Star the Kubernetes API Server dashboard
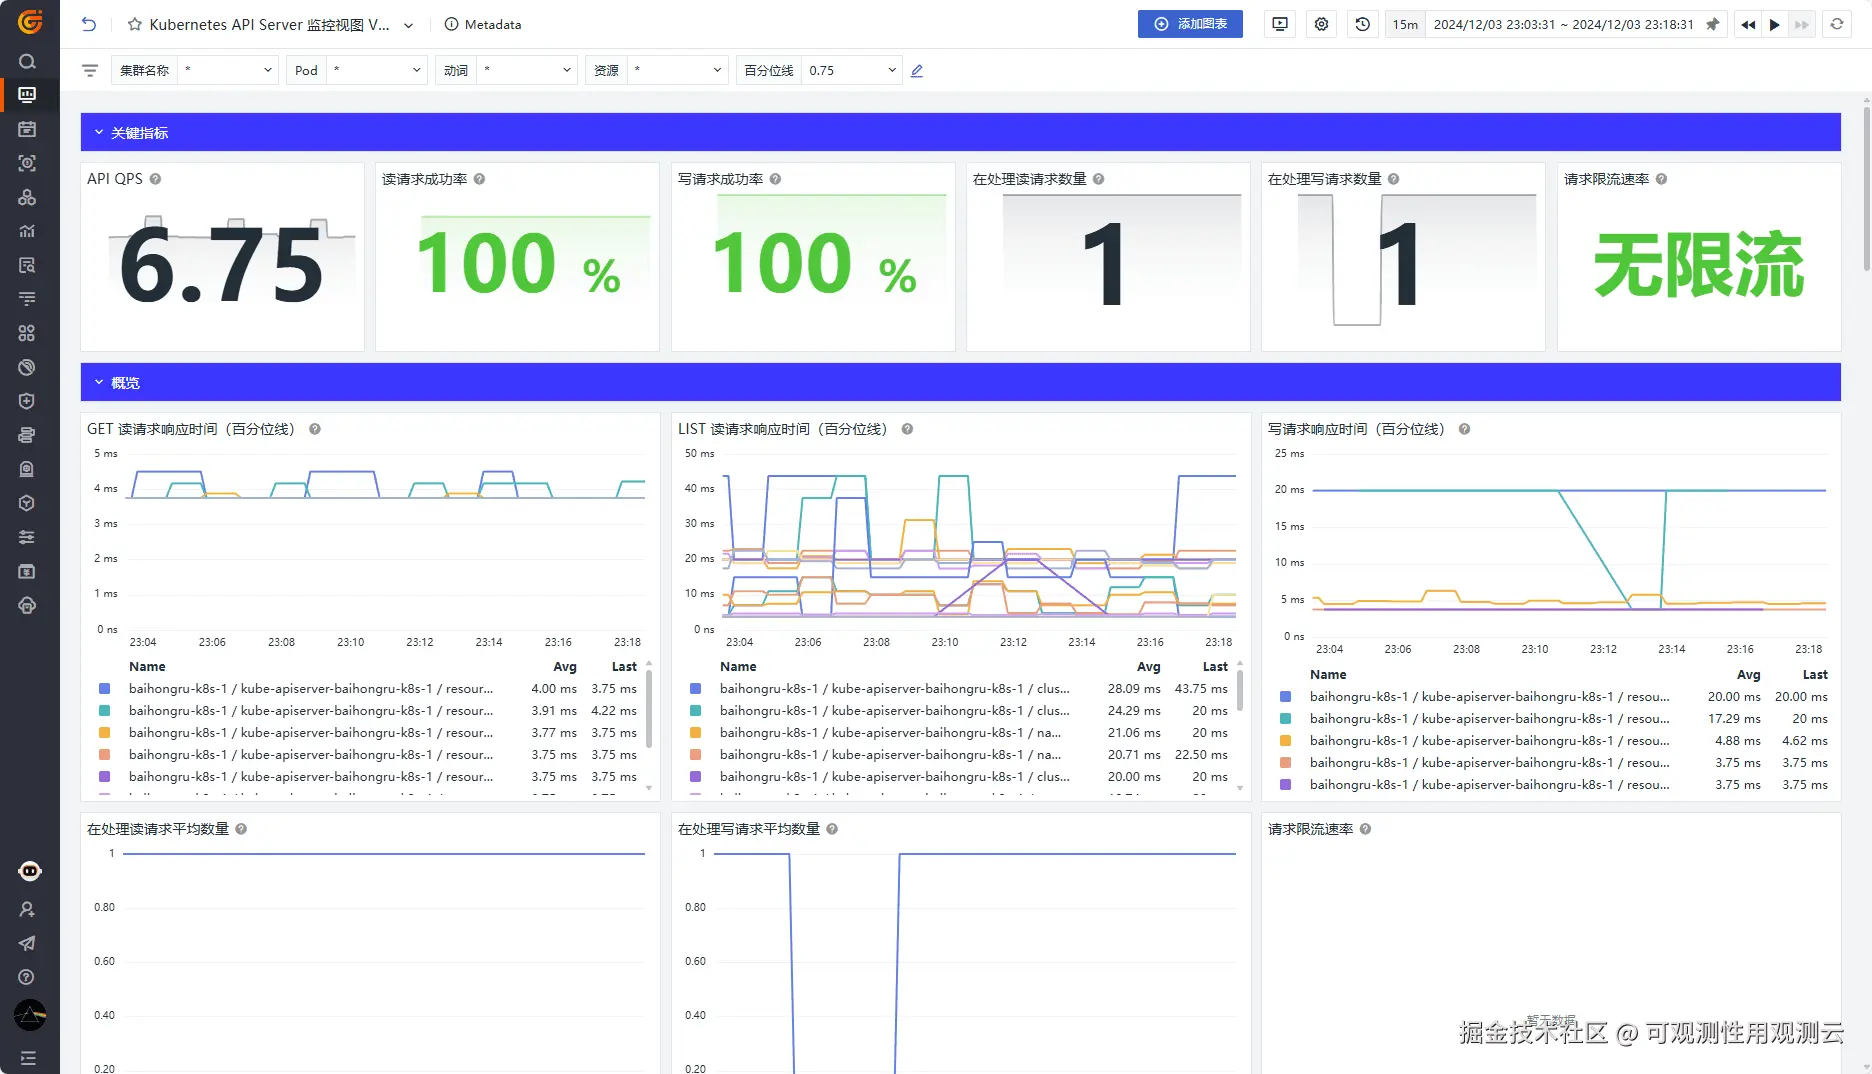1872x1074 pixels. tap(135, 24)
